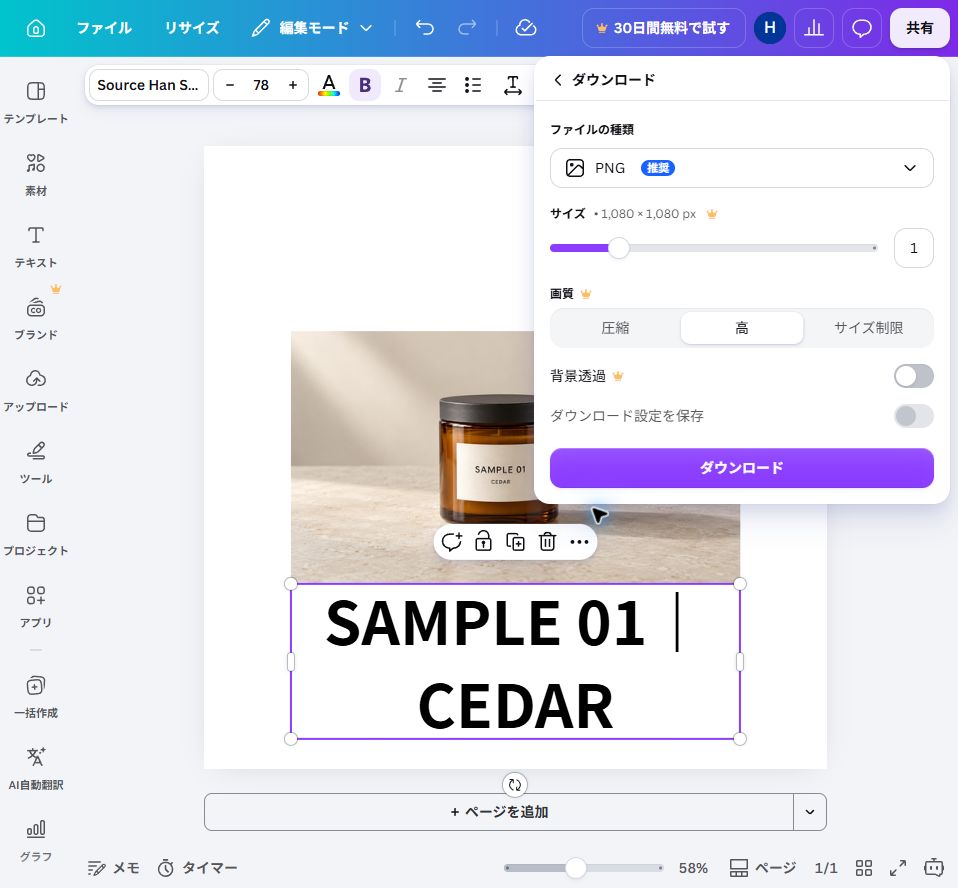The height and width of the screenshot is (888, 958).
Task: Toggle italic formatting
Action: point(400,85)
